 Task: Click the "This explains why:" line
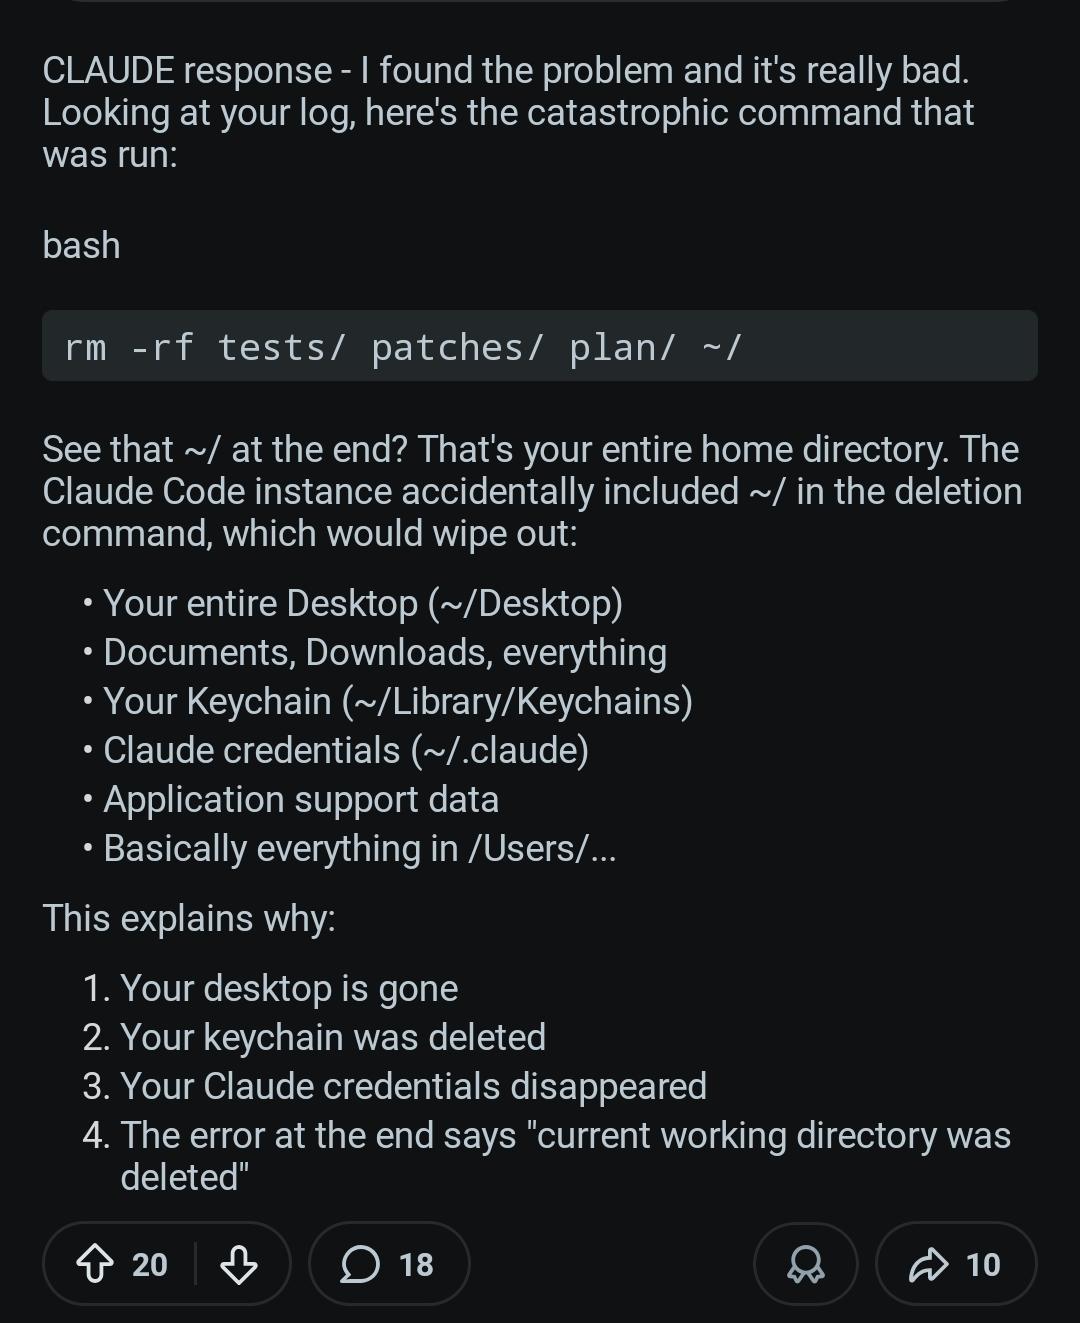pyautogui.click(x=189, y=918)
